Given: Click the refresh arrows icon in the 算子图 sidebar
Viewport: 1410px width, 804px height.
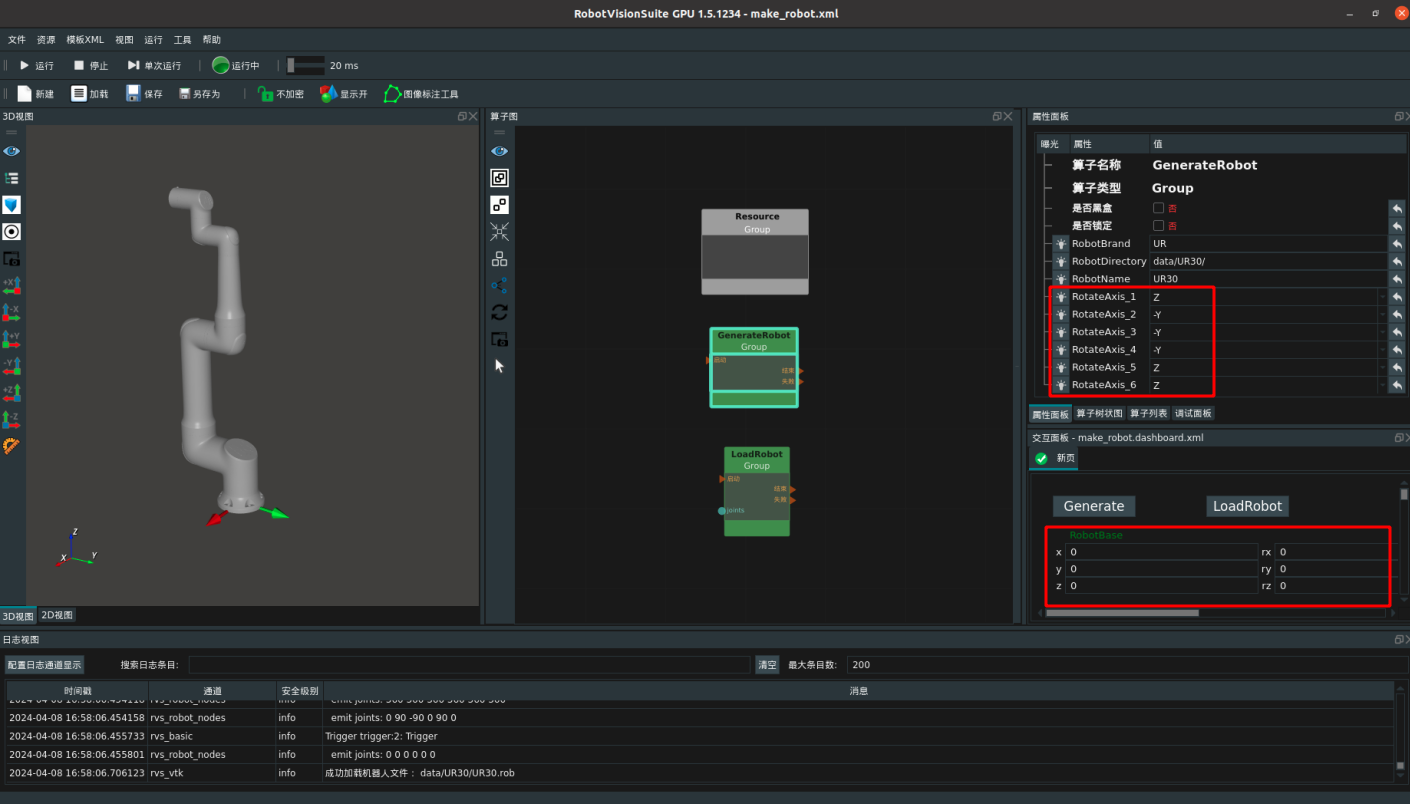Looking at the screenshot, I should (x=499, y=313).
